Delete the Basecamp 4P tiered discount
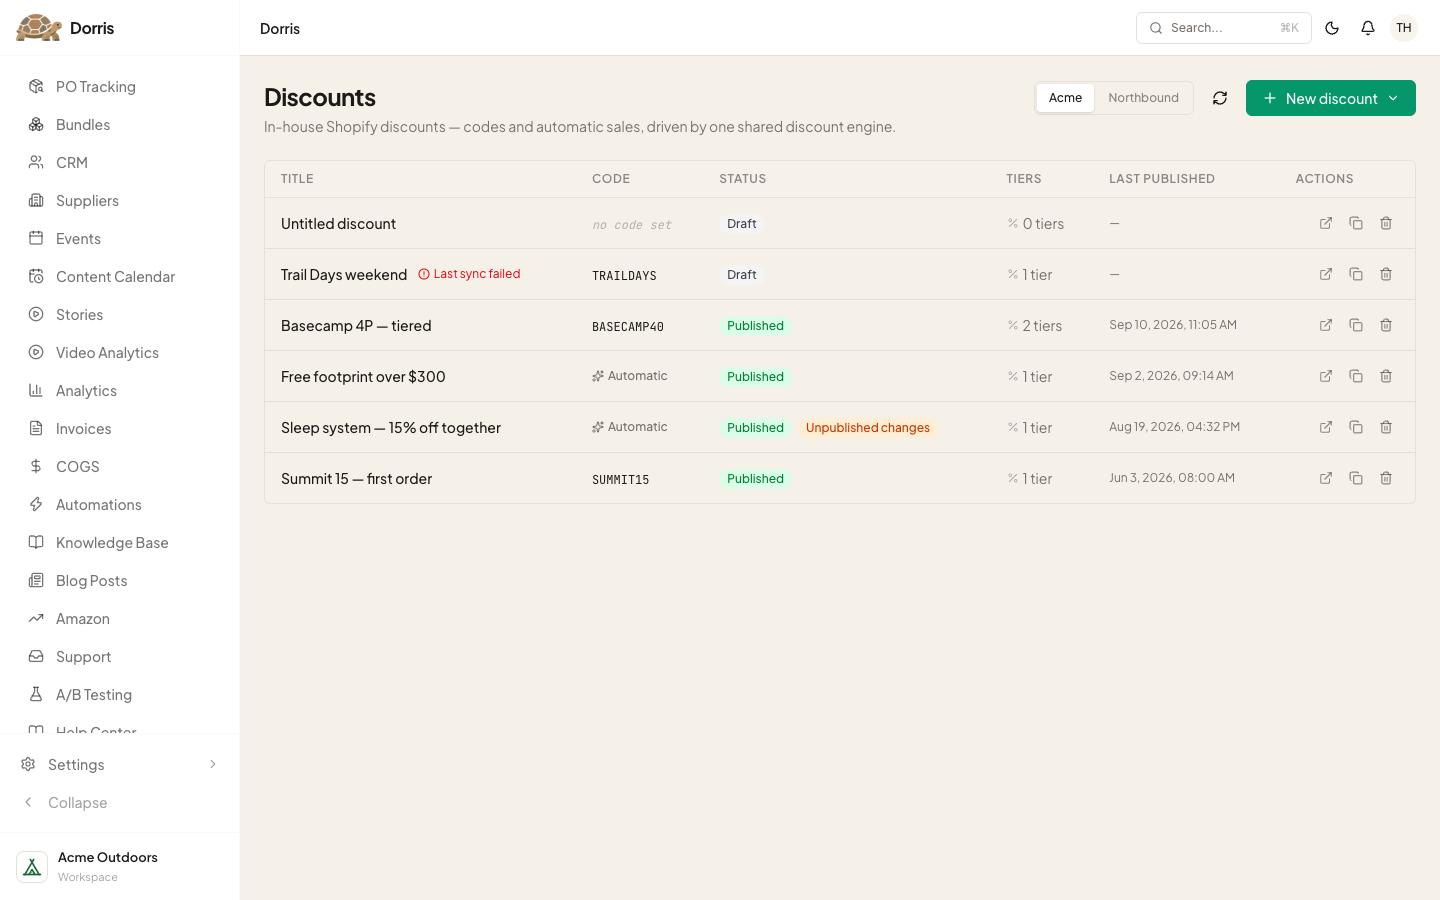Viewport: 1440px width, 900px height. 1386,325
